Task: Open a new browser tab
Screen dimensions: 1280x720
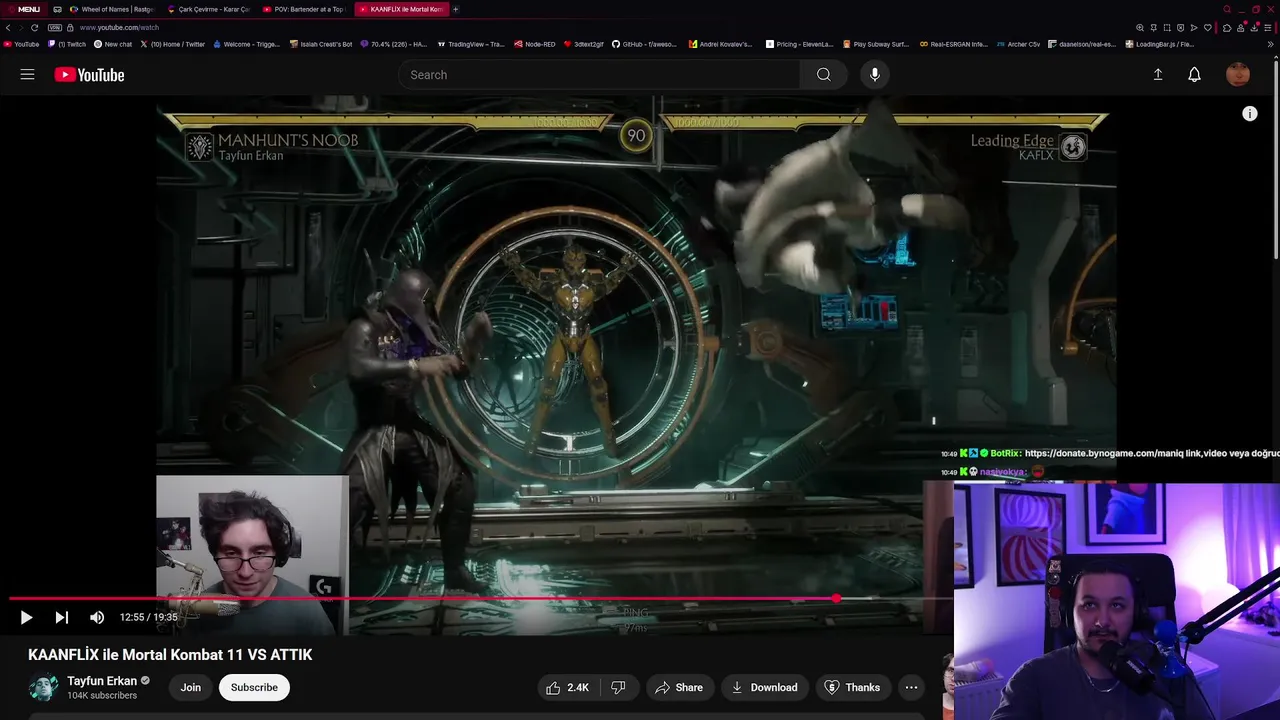Action: (456, 9)
